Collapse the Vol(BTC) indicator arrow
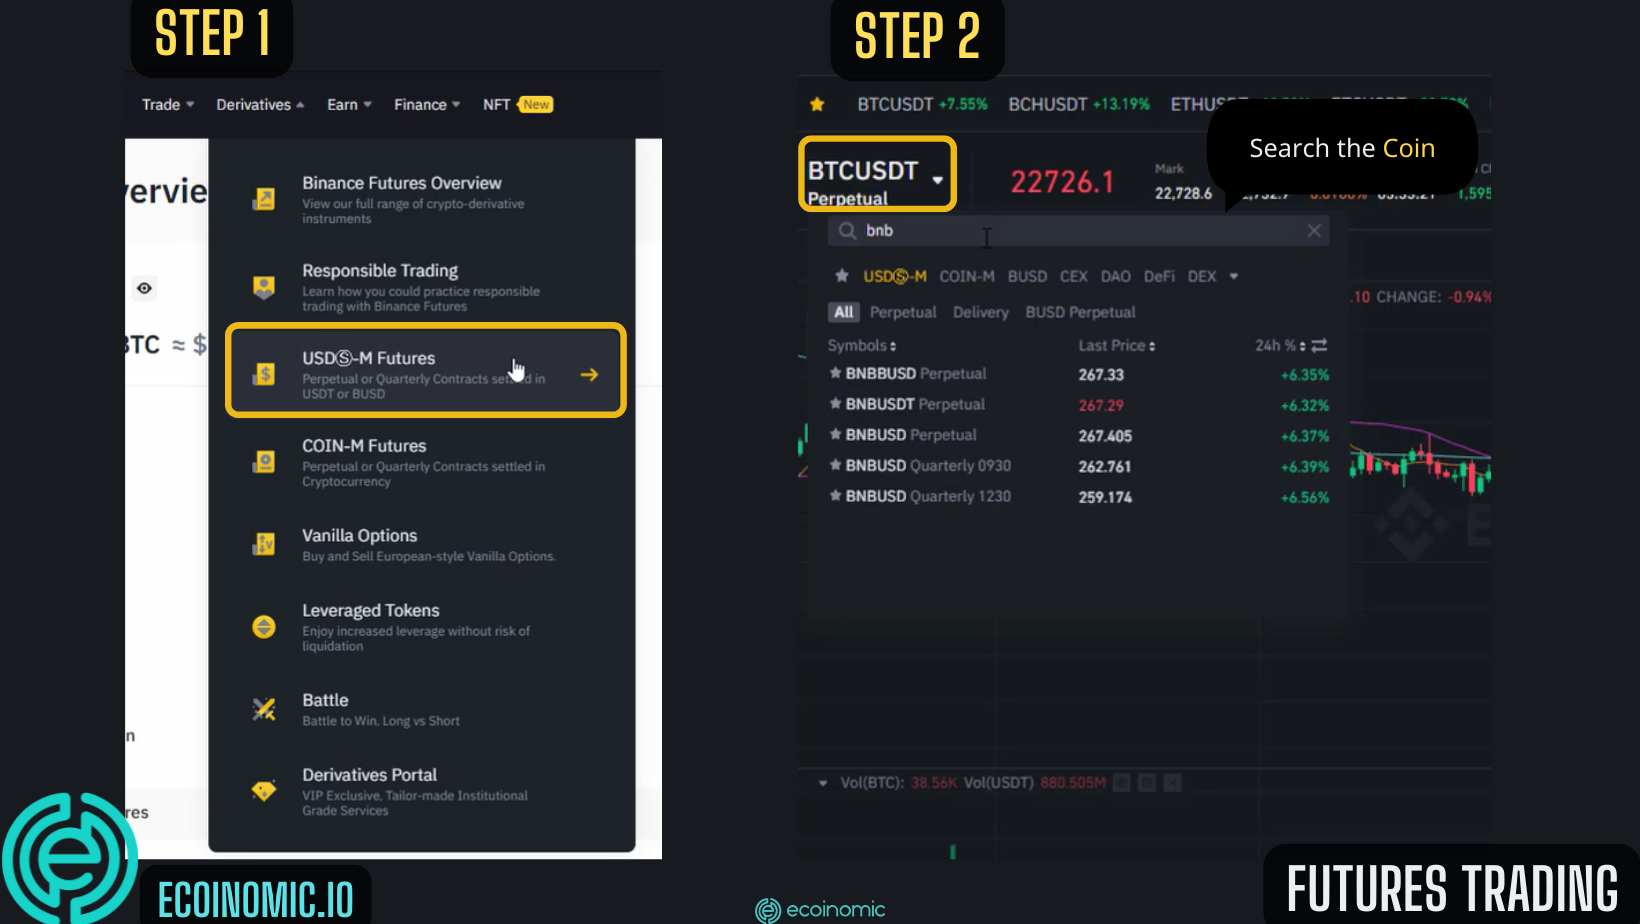1640x924 pixels. pyautogui.click(x=823, y=783)
